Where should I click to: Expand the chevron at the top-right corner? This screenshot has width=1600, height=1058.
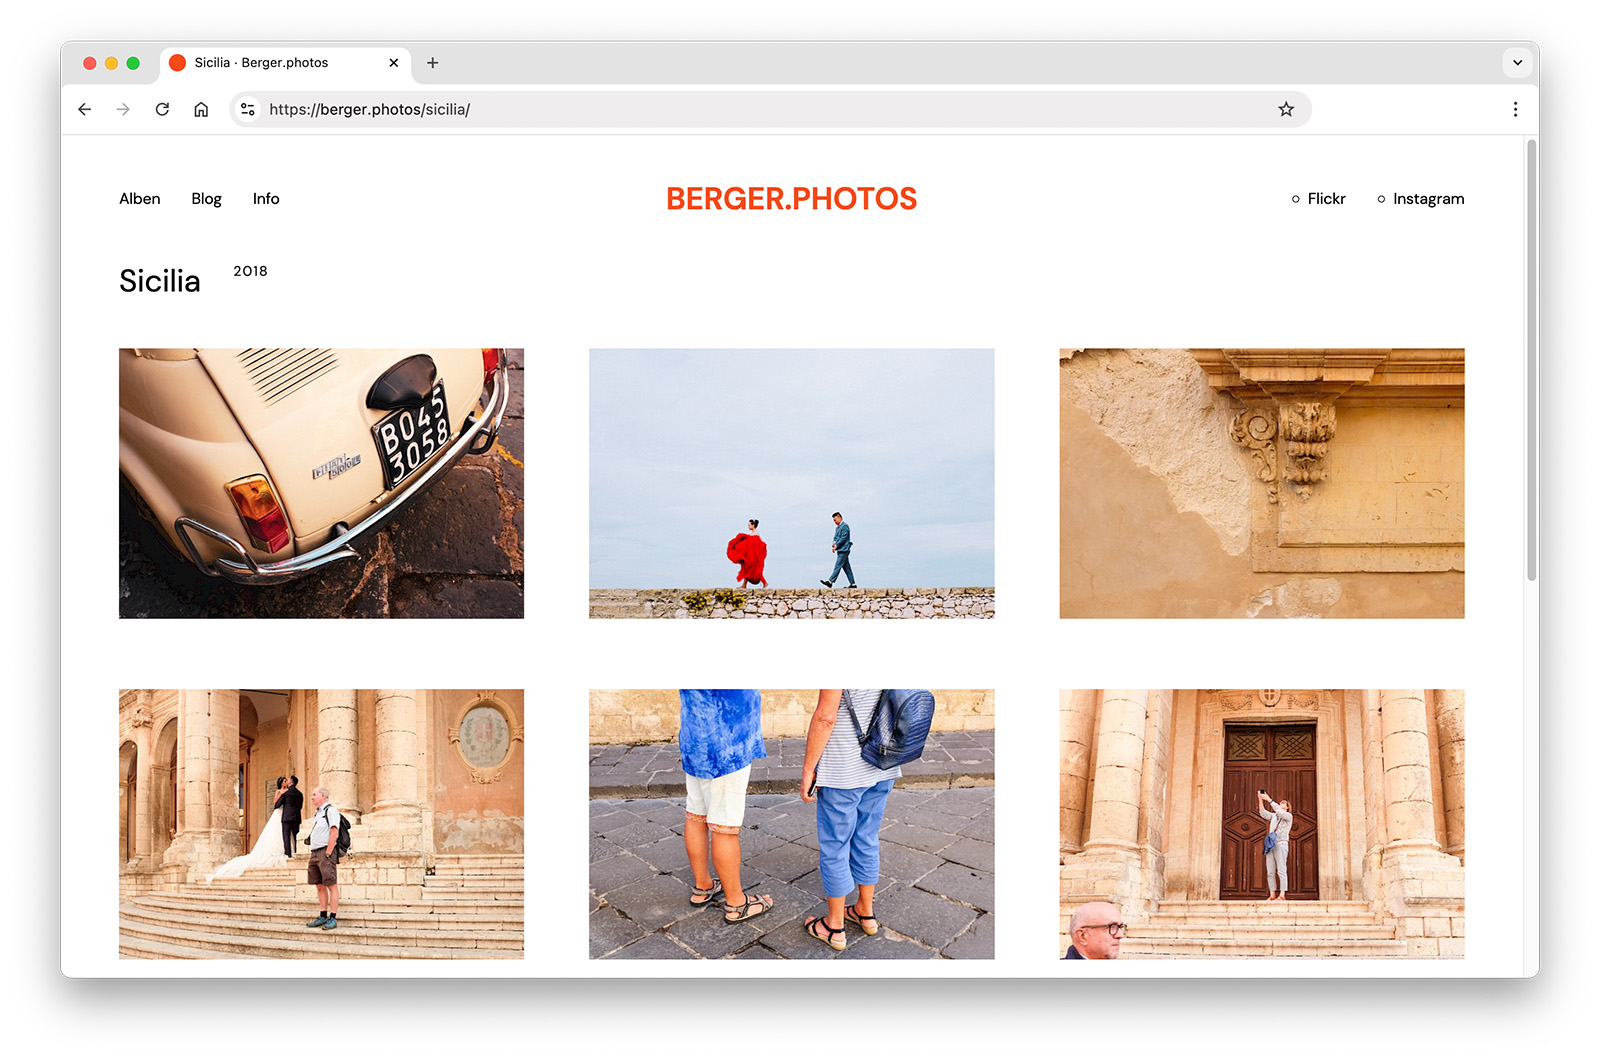click(1518, 63)
